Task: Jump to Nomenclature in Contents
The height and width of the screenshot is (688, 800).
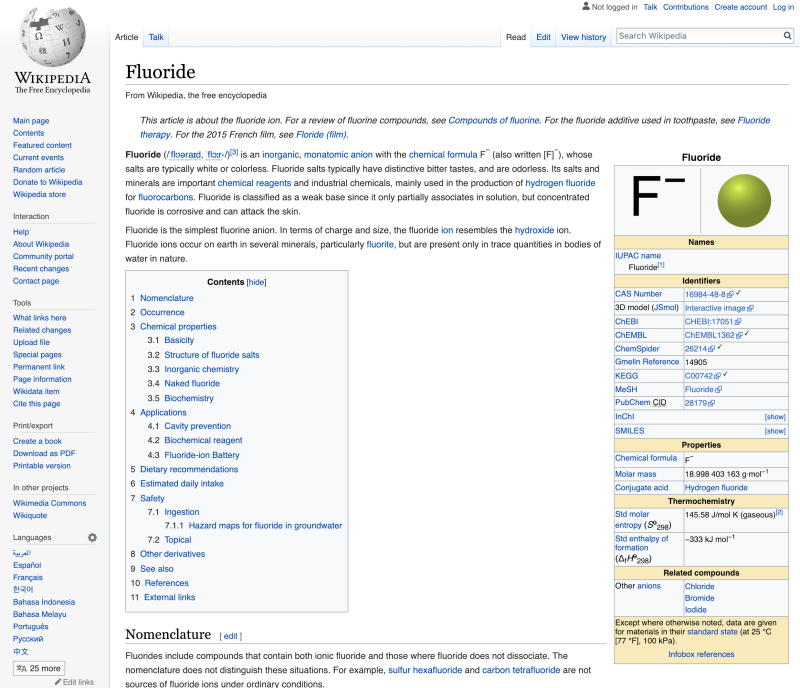Action: (x=167, y=298)
